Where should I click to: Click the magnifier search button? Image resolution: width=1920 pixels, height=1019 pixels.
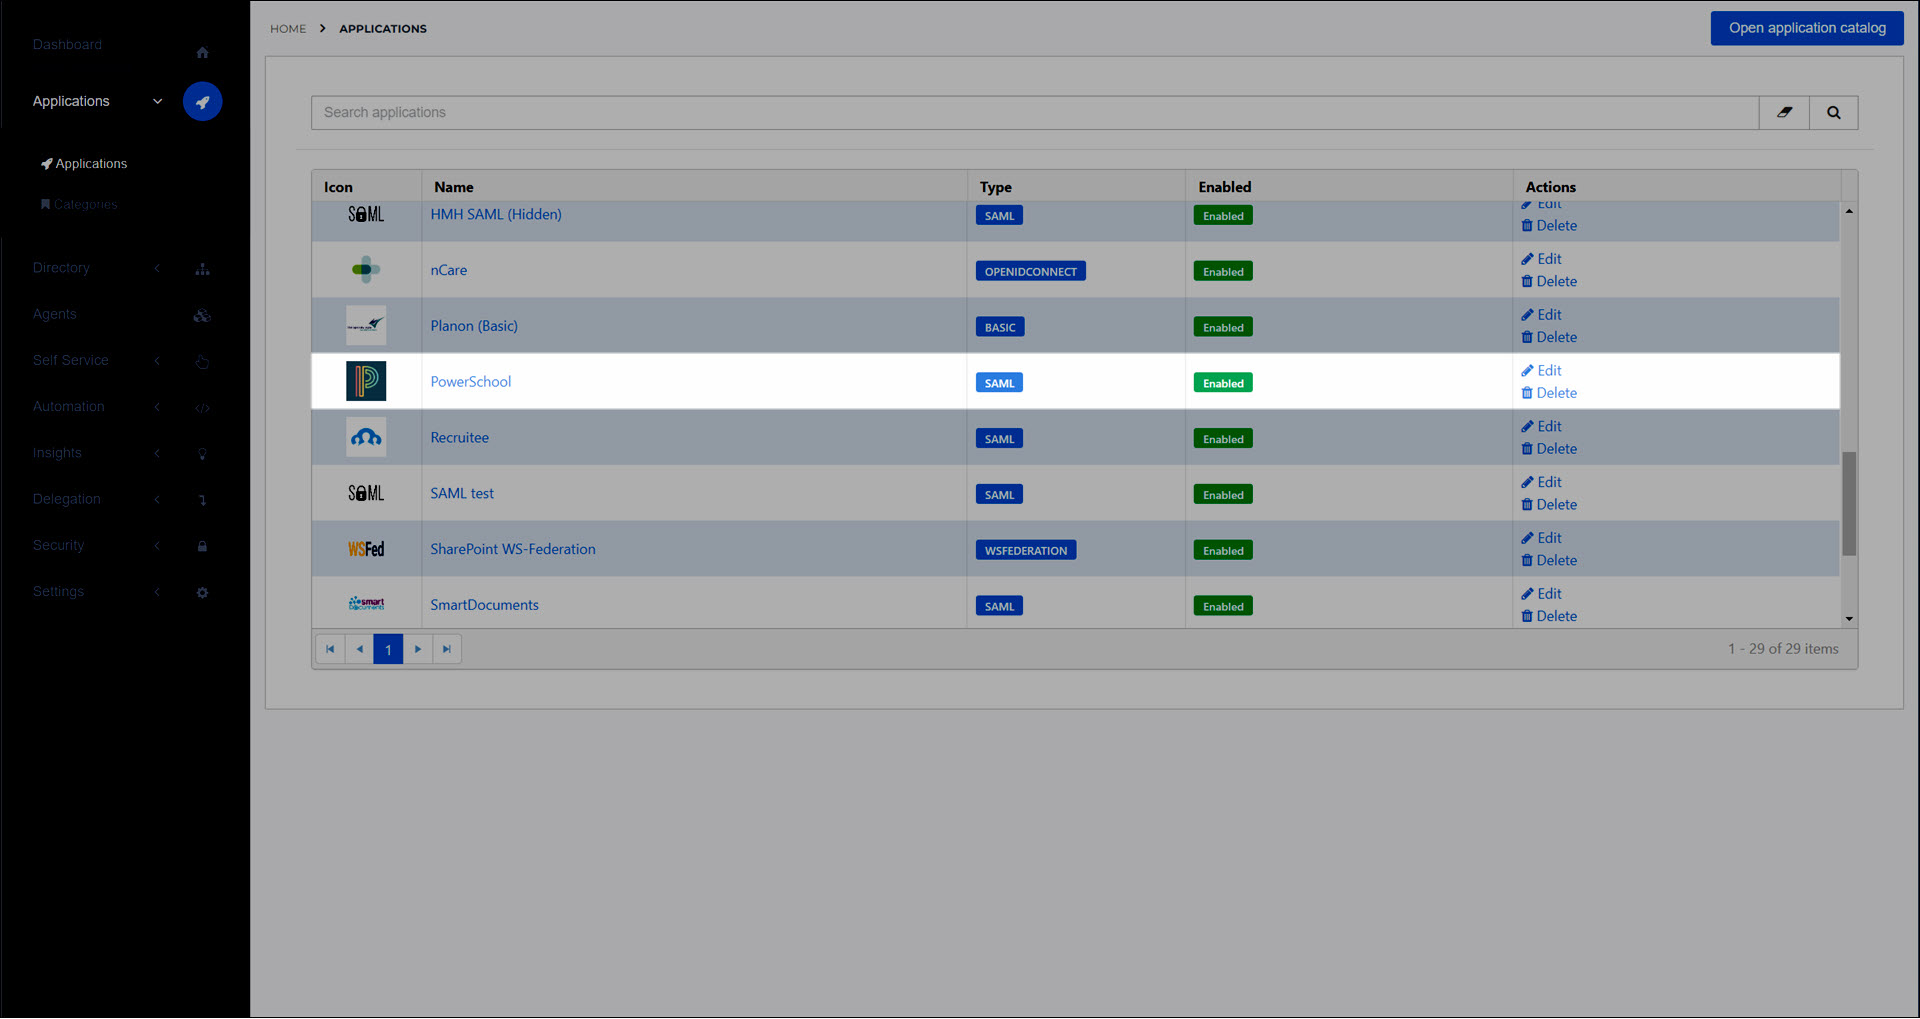point(1834,113)
